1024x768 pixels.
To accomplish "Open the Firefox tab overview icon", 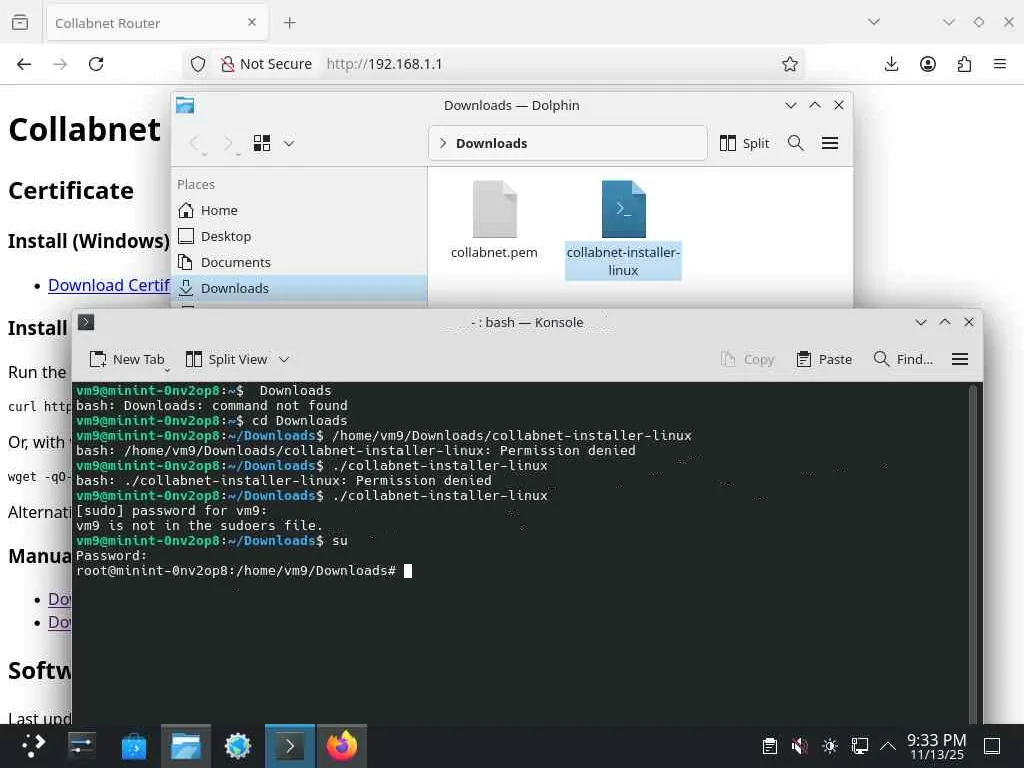I will click(x=20, y=23).
